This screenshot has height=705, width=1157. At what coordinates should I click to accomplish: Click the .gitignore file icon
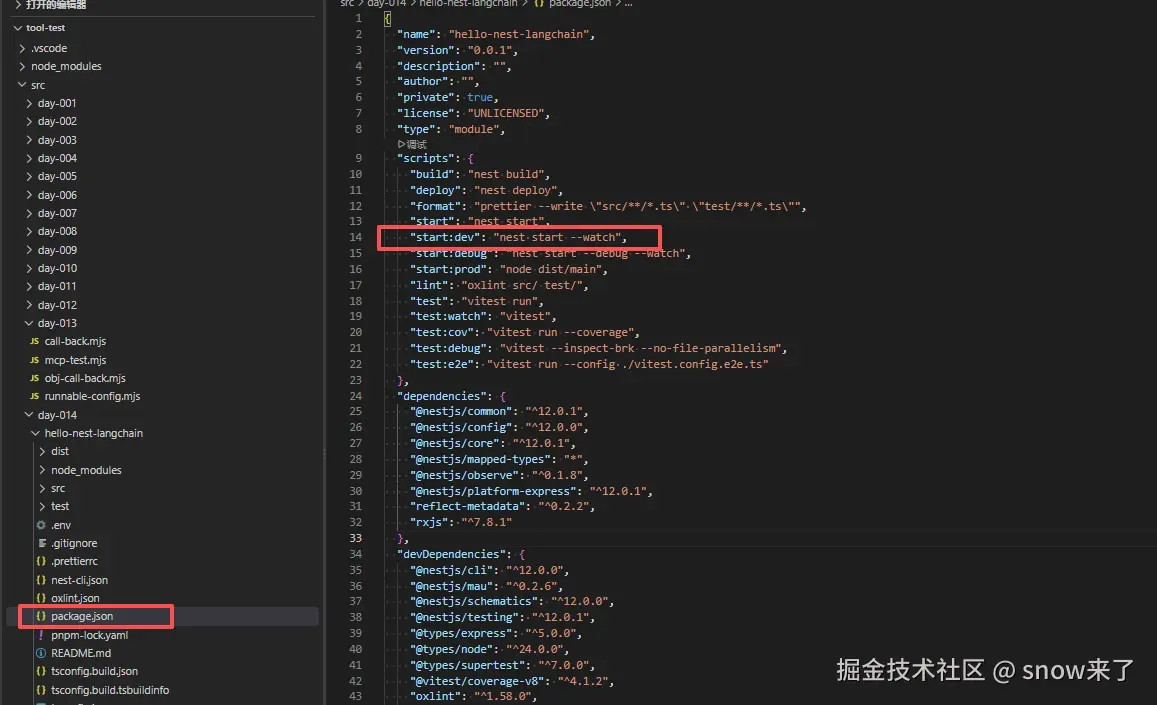(x=41, y=543)
